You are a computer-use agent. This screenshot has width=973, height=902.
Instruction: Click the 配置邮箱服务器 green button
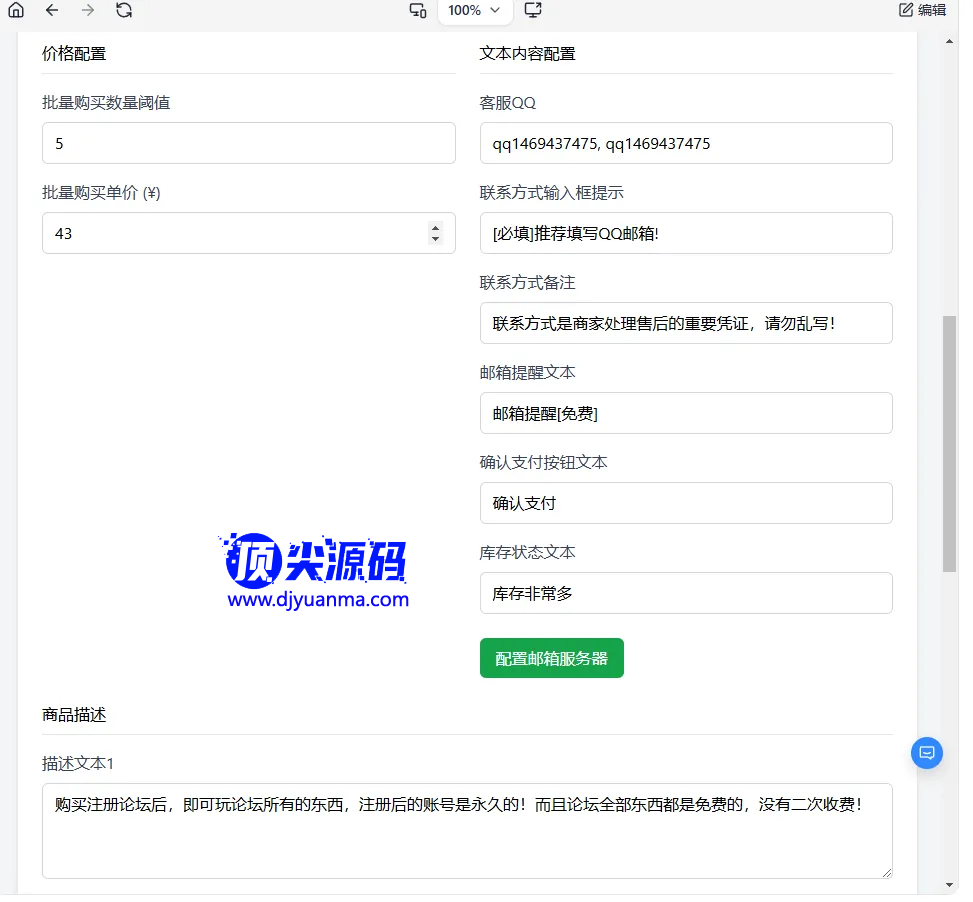pyautogui.click(x=551, y=659)
